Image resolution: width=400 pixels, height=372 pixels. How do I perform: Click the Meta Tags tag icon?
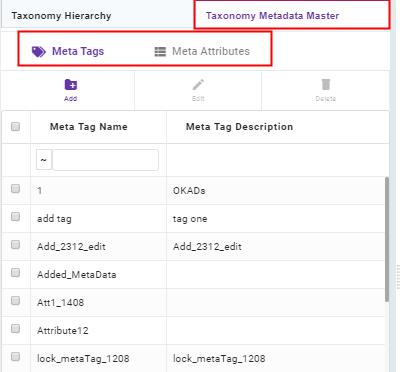click(x=39, y=52)
